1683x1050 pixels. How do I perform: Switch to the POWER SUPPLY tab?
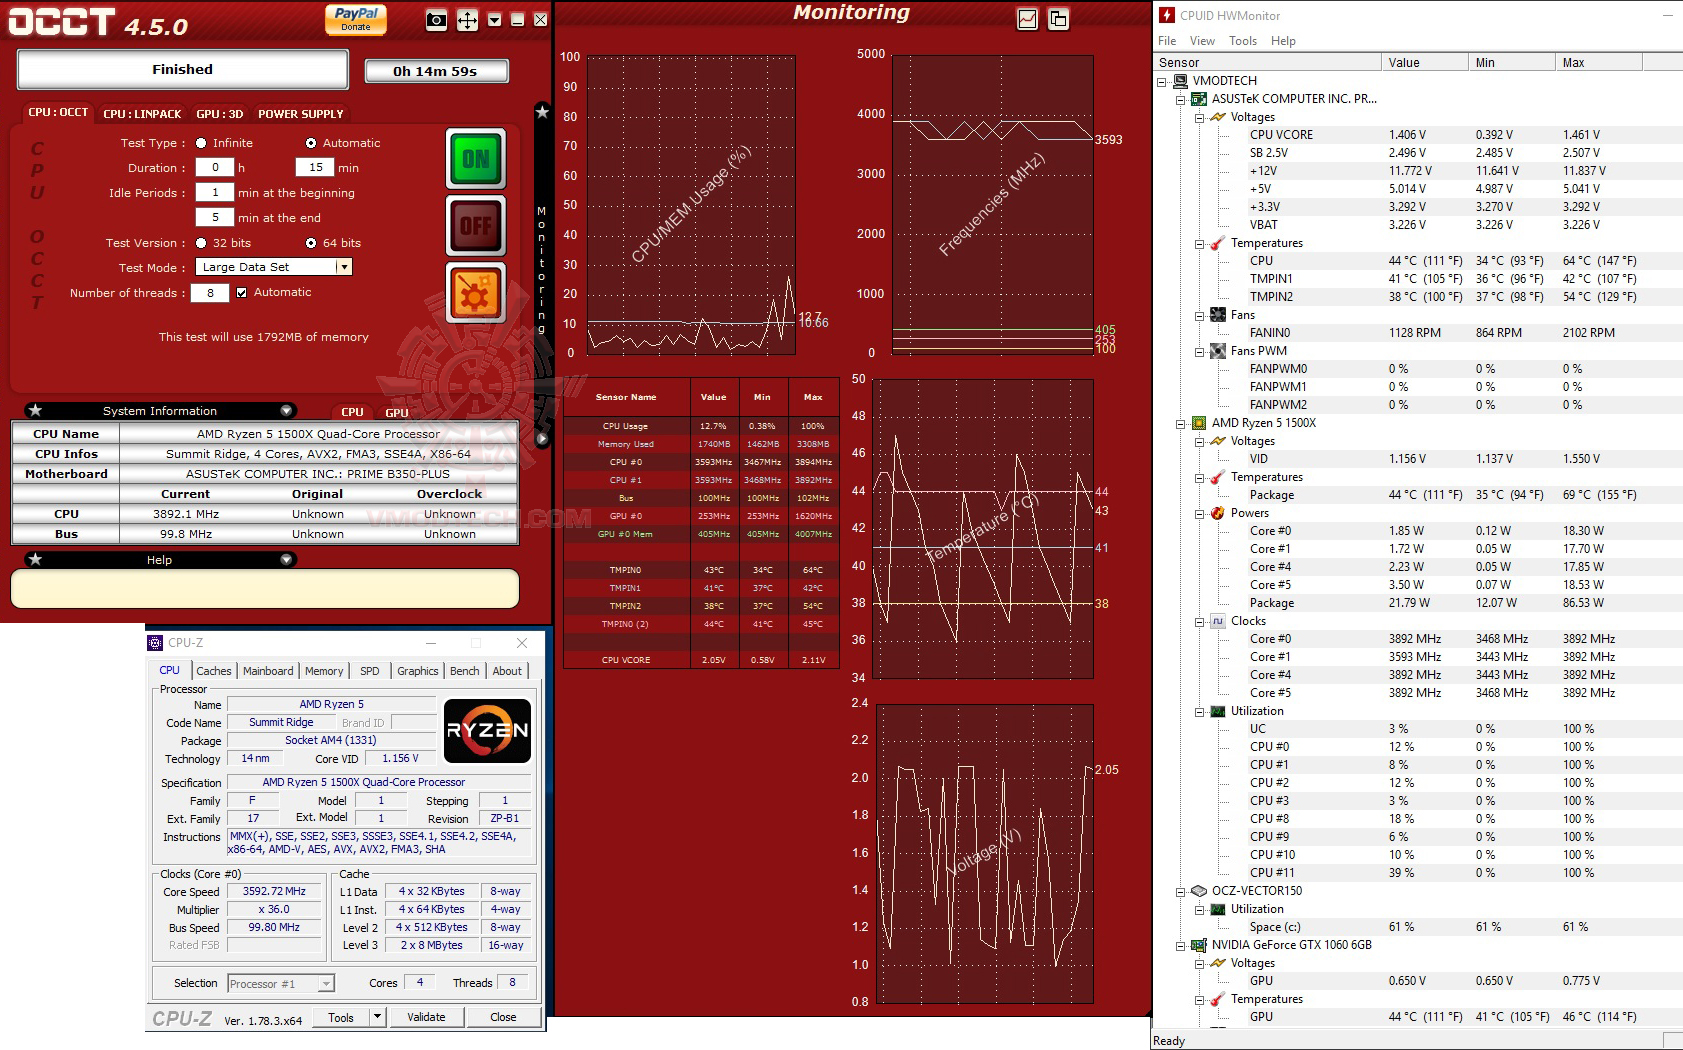300,114
